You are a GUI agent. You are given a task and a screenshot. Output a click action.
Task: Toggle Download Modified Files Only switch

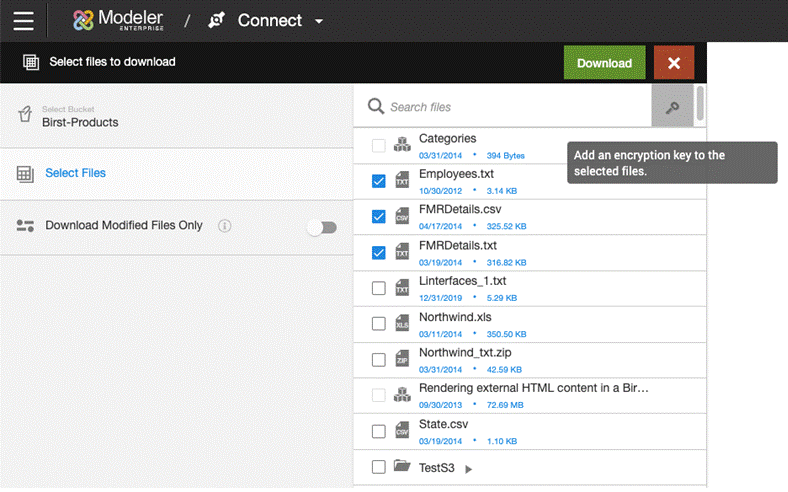[x=321, y=228]
